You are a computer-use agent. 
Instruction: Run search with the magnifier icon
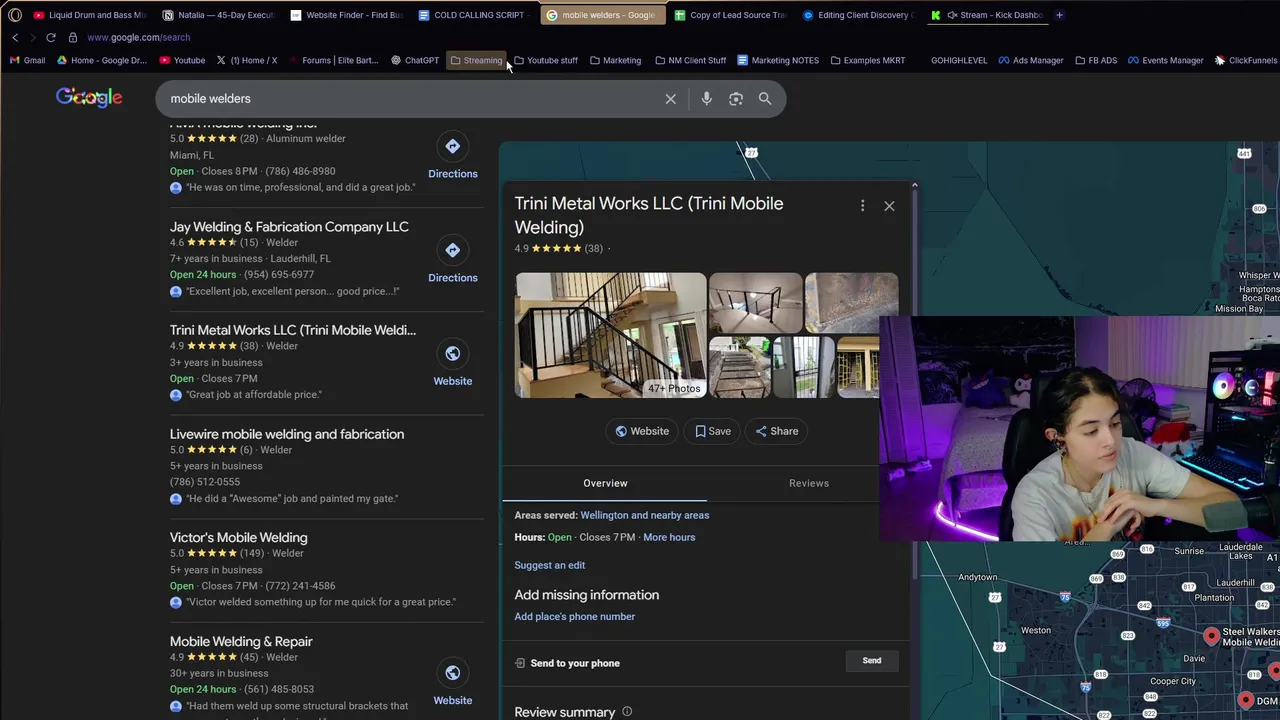pyautogui.click(x=765, y=99)
